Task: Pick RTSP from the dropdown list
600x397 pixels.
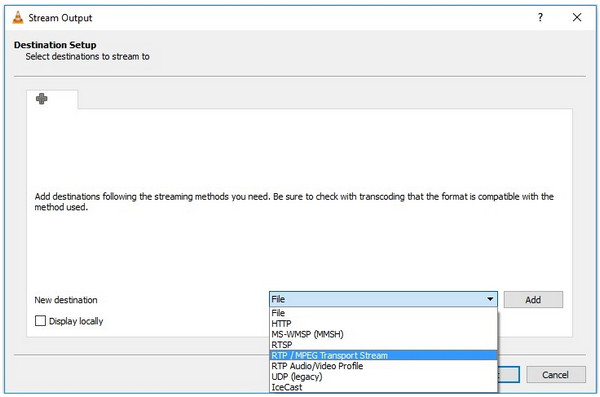Action: pos(383,345)
